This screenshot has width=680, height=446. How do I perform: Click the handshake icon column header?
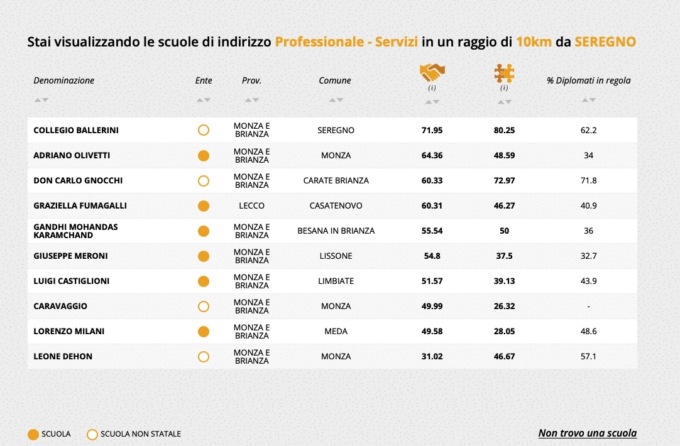pyautogui.click(x=432, y=73)
